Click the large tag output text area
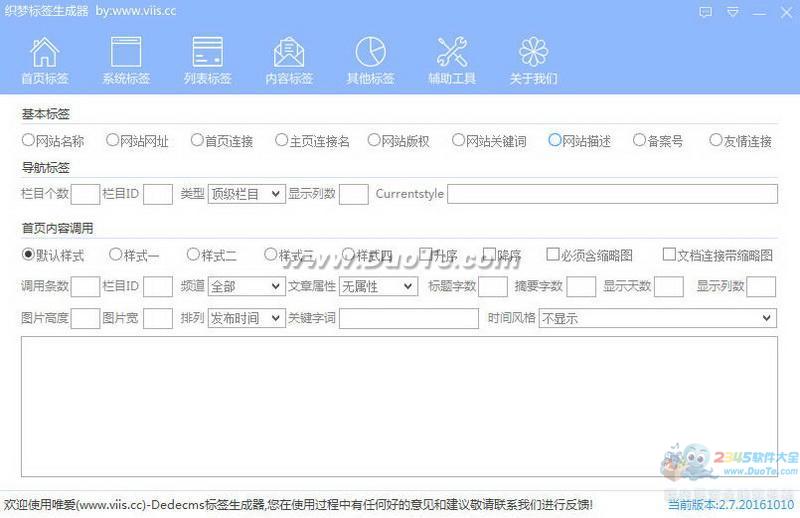This screenshot has width=800, height=518. pos(399,406)
